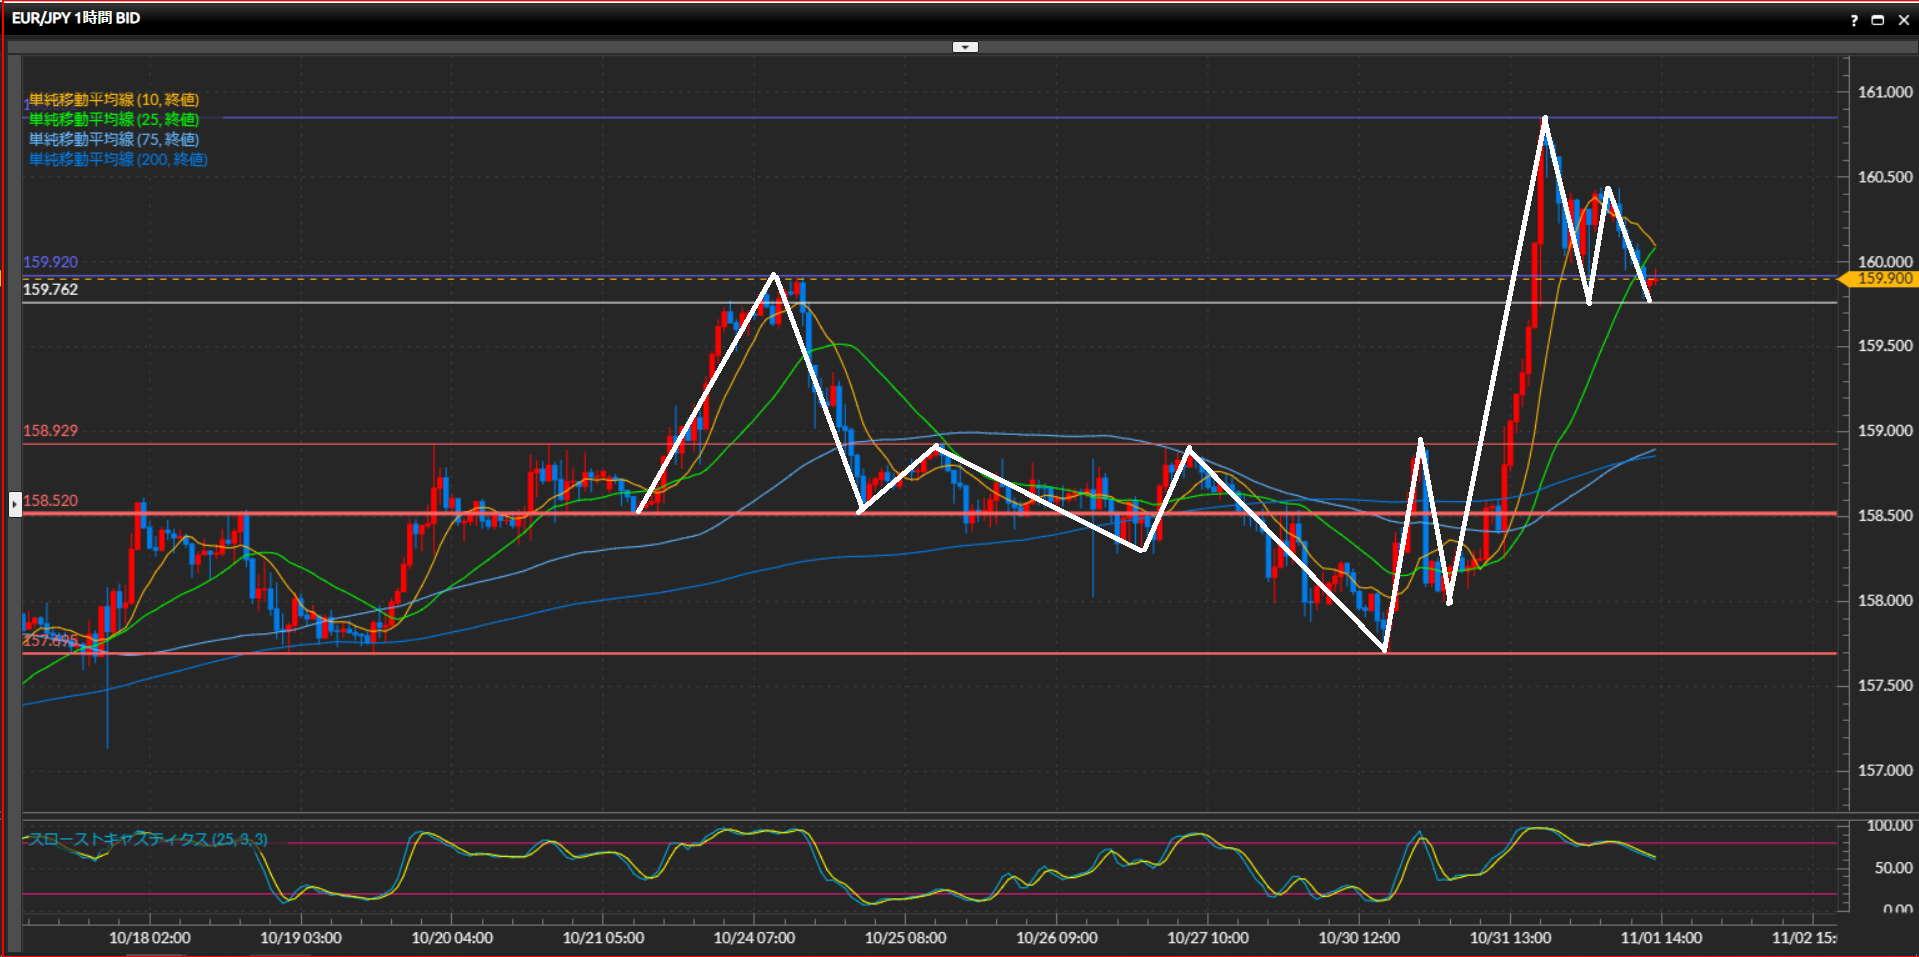Click the help question mark icon
1919x957 pixels.
[x=1854, y=20]
